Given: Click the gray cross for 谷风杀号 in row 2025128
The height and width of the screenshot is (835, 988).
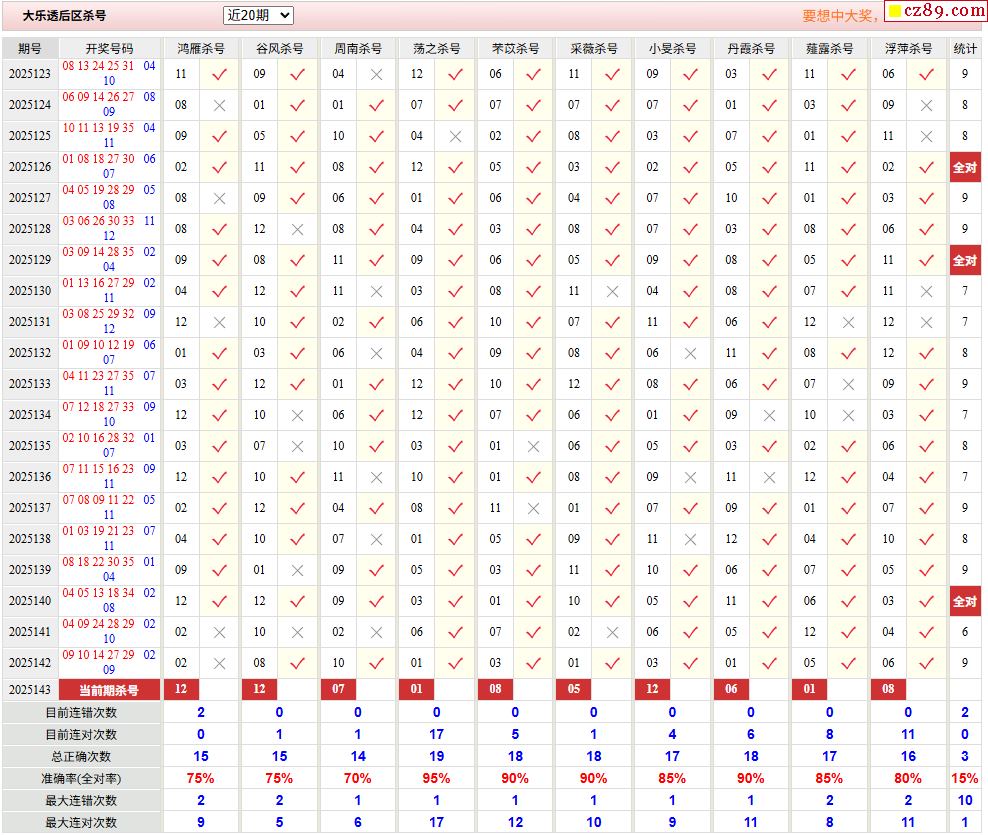Looking at the screenshot, I should click(x=297, y=229).
